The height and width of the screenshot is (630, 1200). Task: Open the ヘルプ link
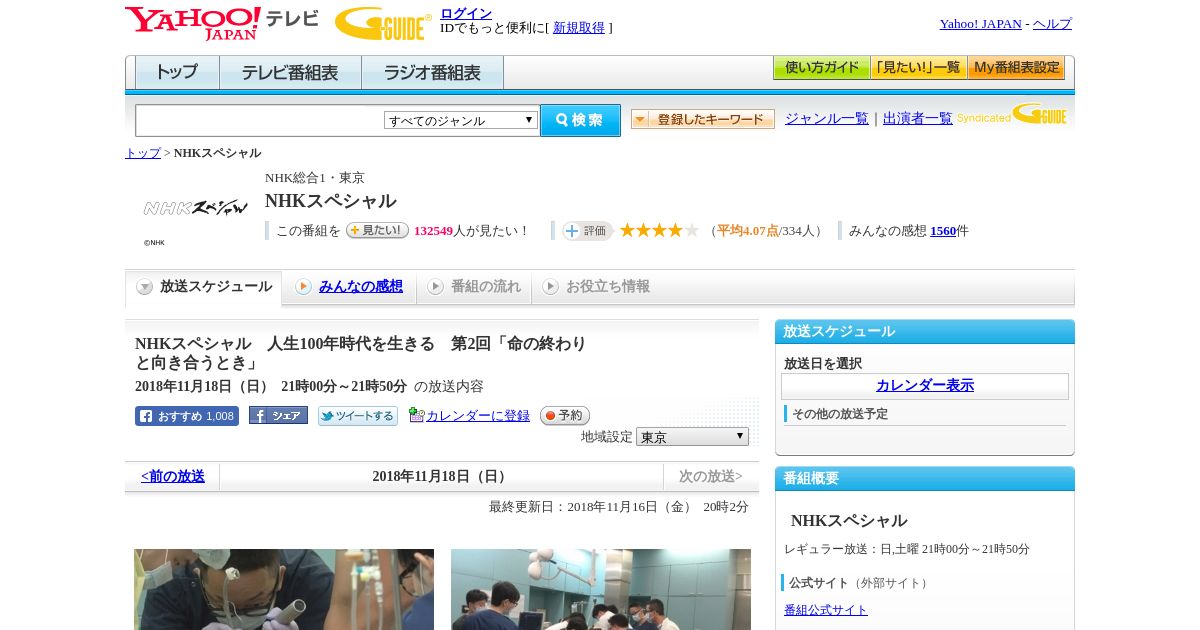(x=1052, y=24)
